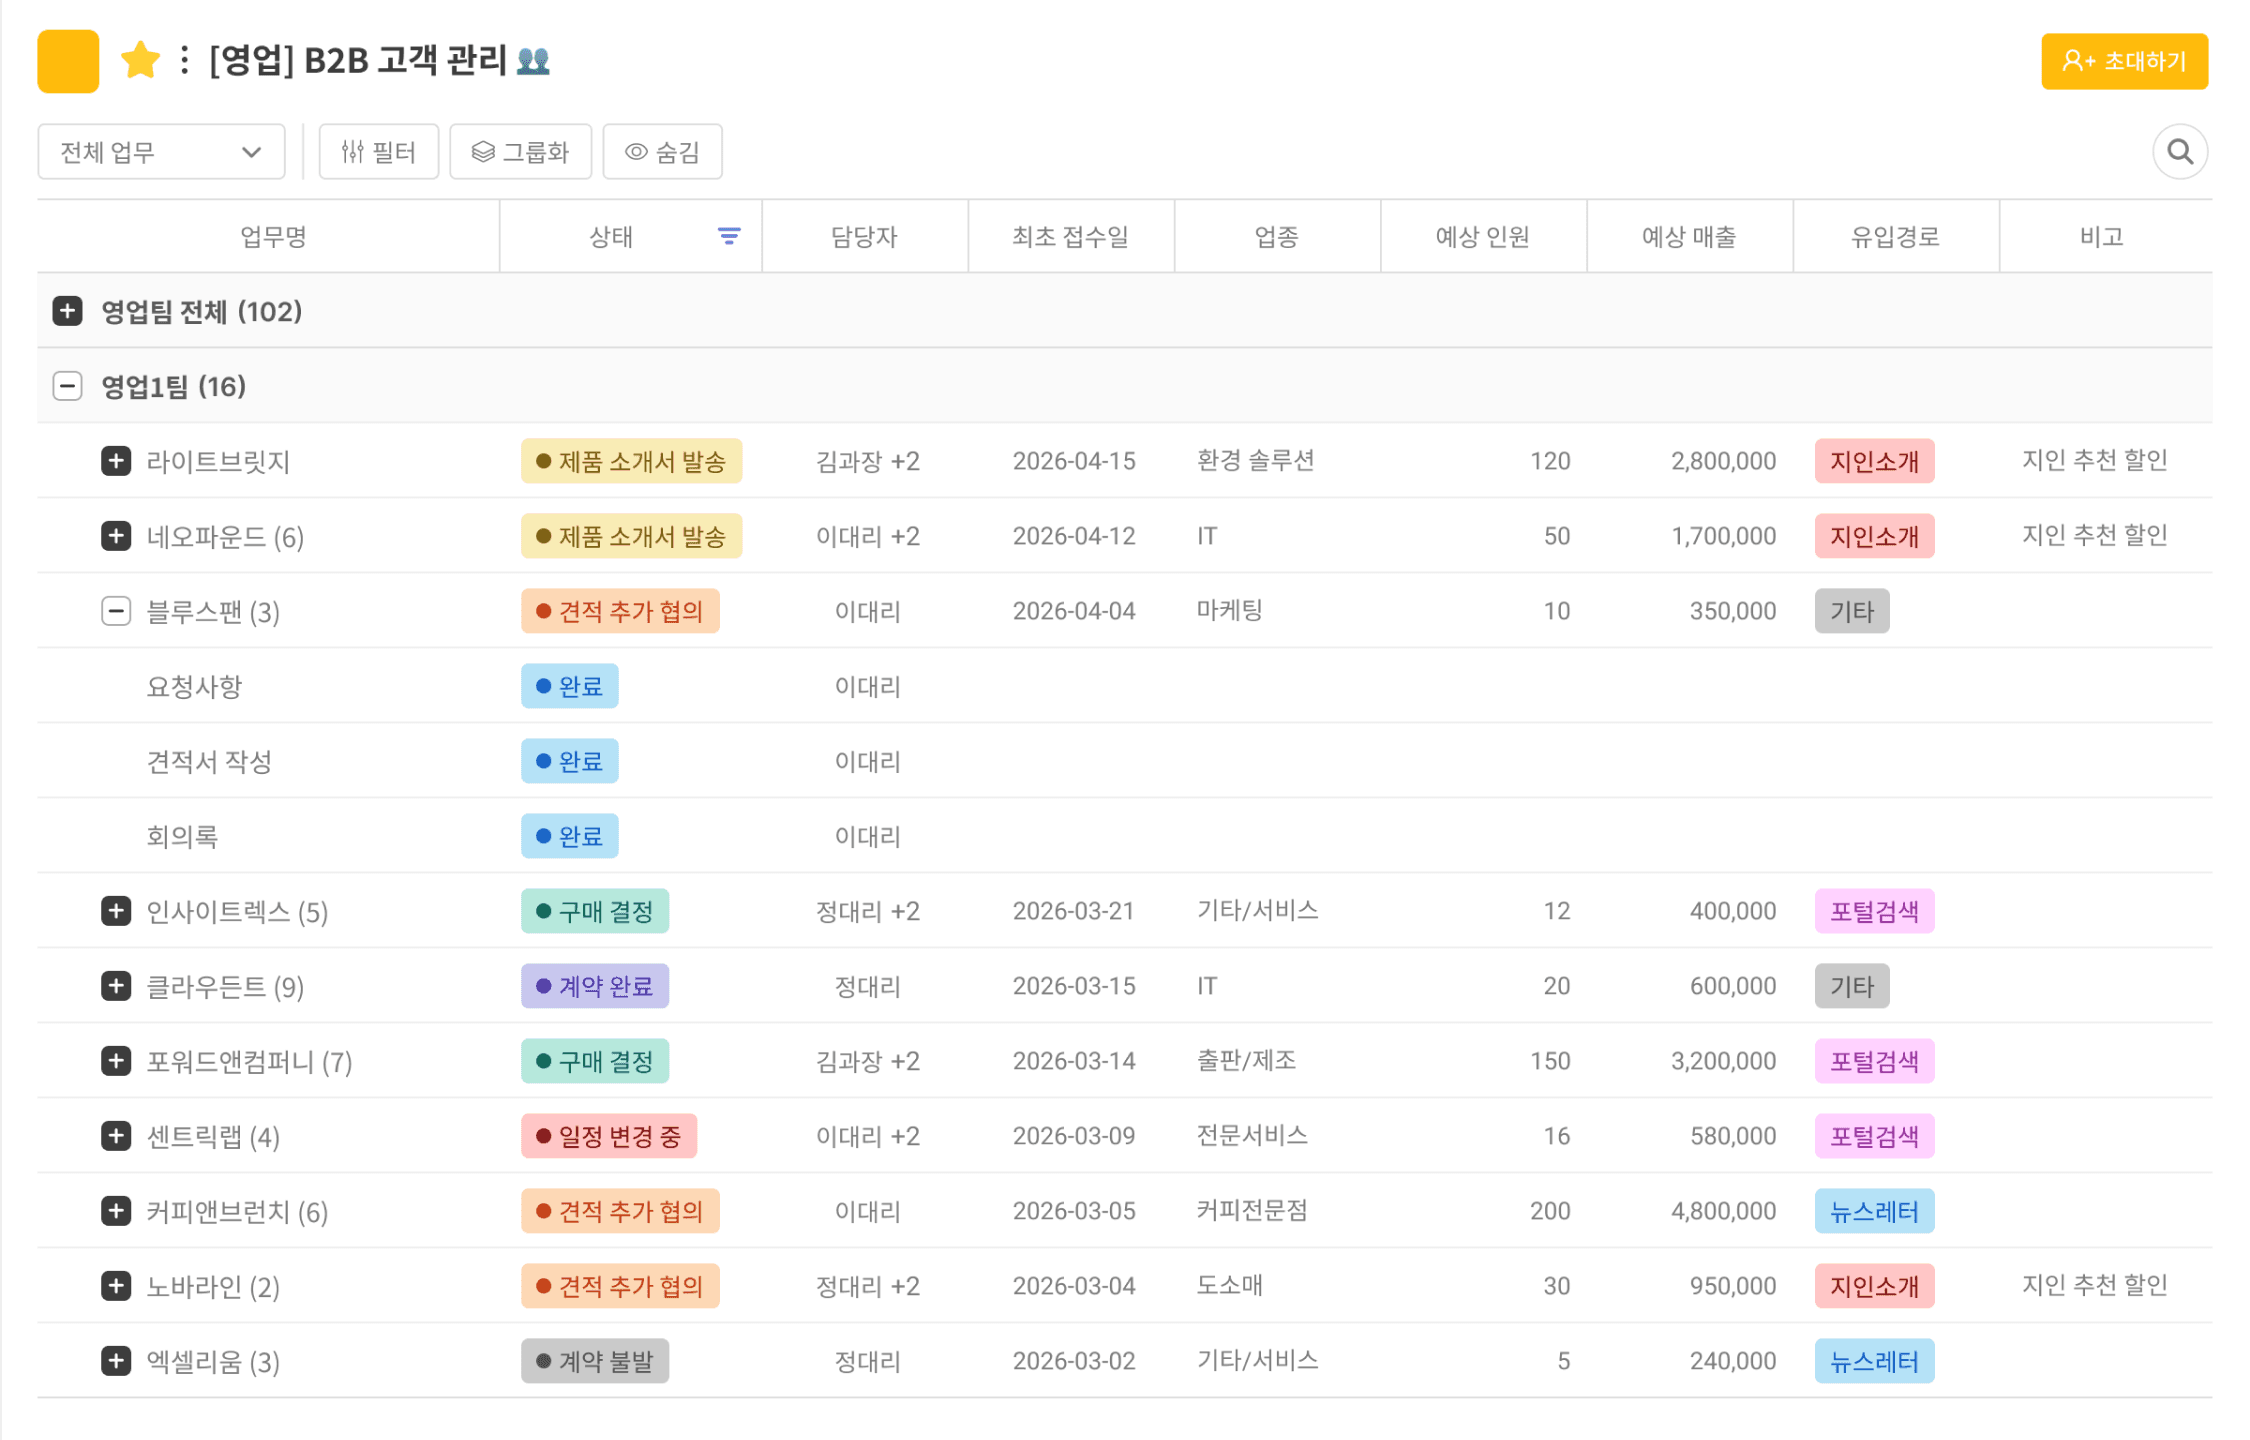Toggle the 숨김 hide columns button
Screen dimensions: 2250x1440
pos(662,152)
